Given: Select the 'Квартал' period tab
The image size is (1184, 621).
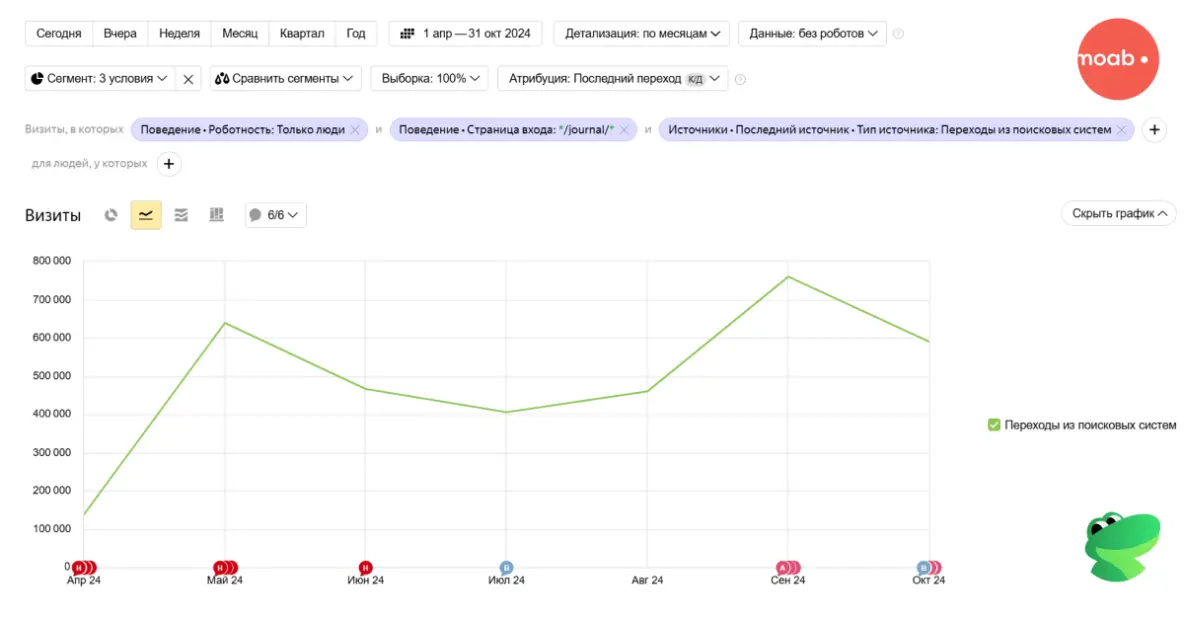Looking at the screenshot, I should (x=302, y=33).
